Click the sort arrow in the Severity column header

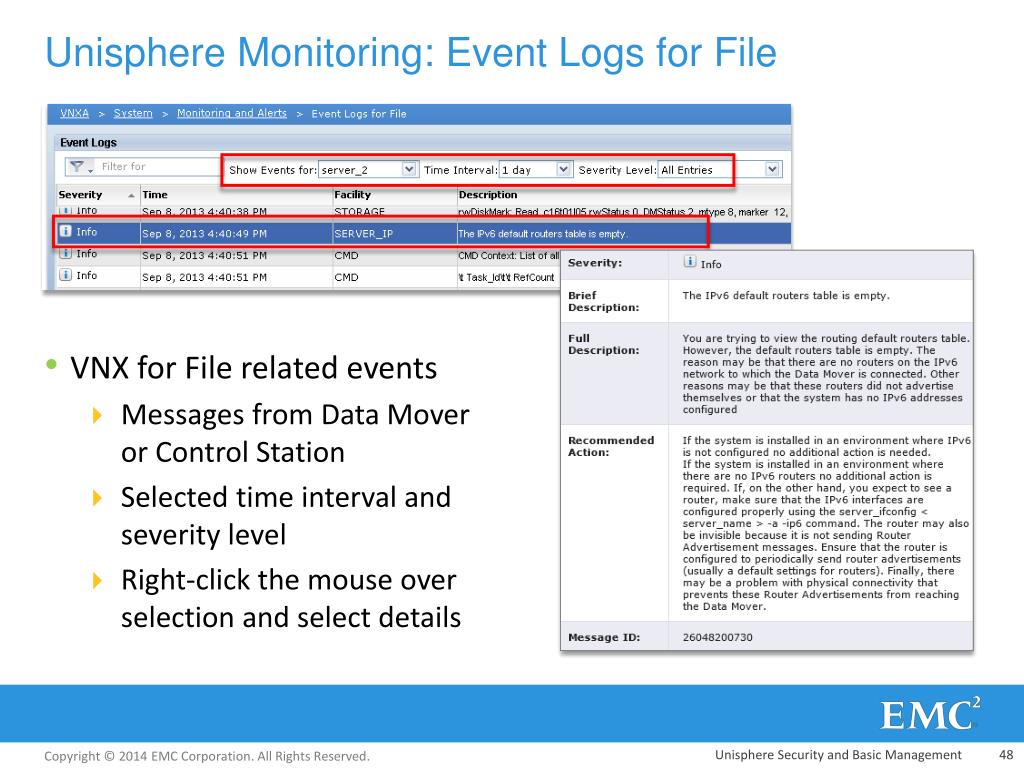pyautogui.click(x=131, y=195)
